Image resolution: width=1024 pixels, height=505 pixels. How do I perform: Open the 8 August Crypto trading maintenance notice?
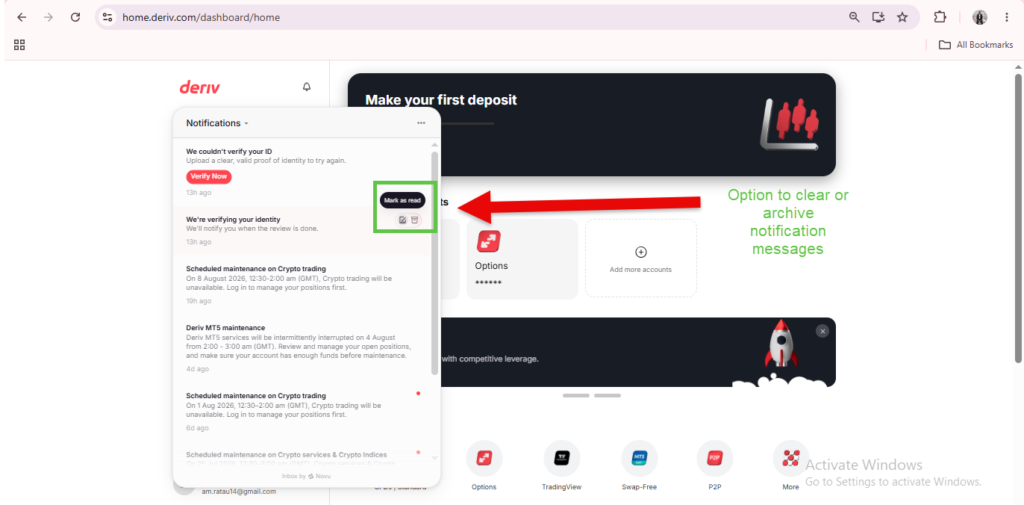point(302,284)
